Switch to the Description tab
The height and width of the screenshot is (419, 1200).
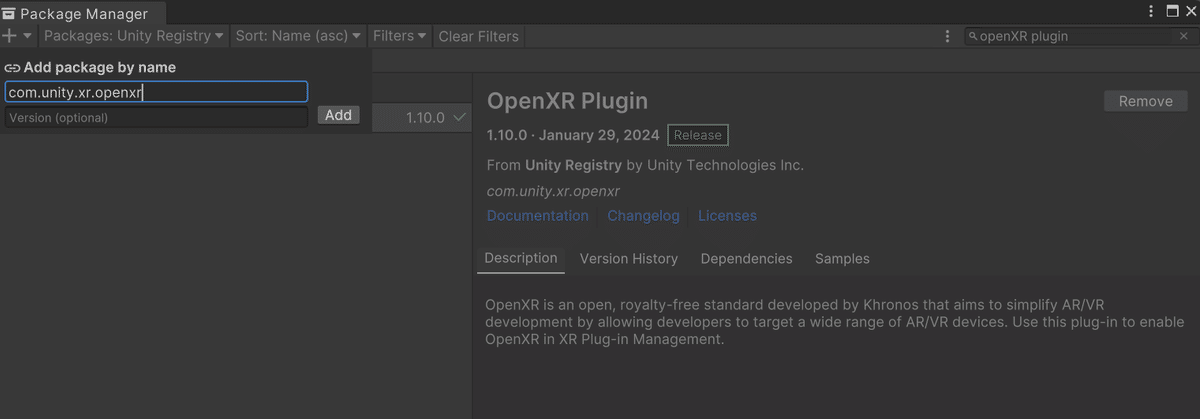tap(521, 258)
